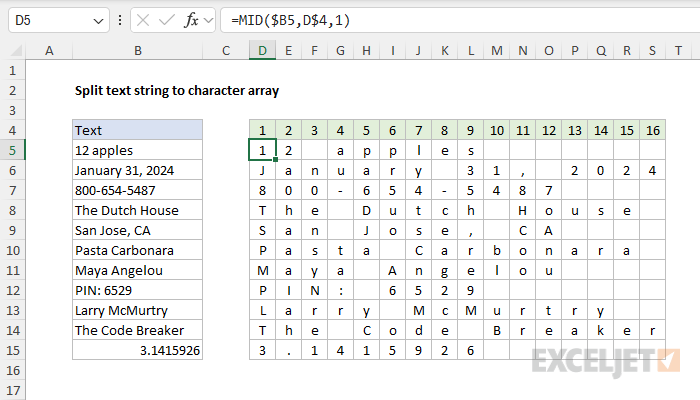Select the cell '800-654-5487'
The image size is (700, 400).
click(138, 191)
